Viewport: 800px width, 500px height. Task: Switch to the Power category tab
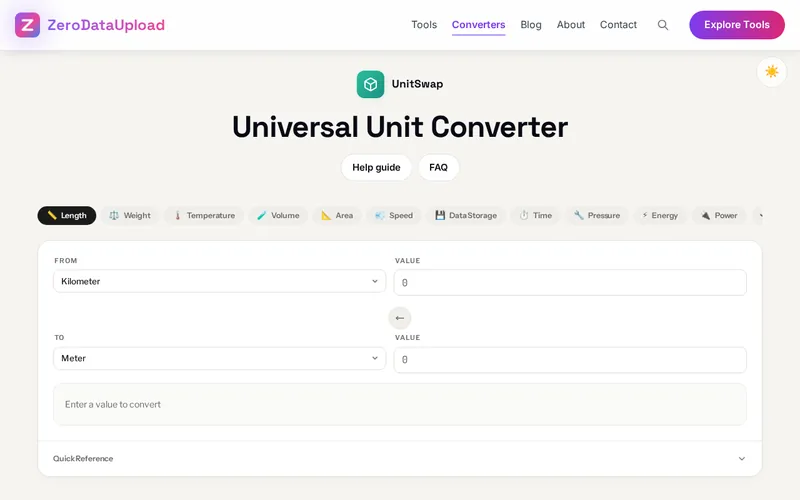click(x=719, y=215)
